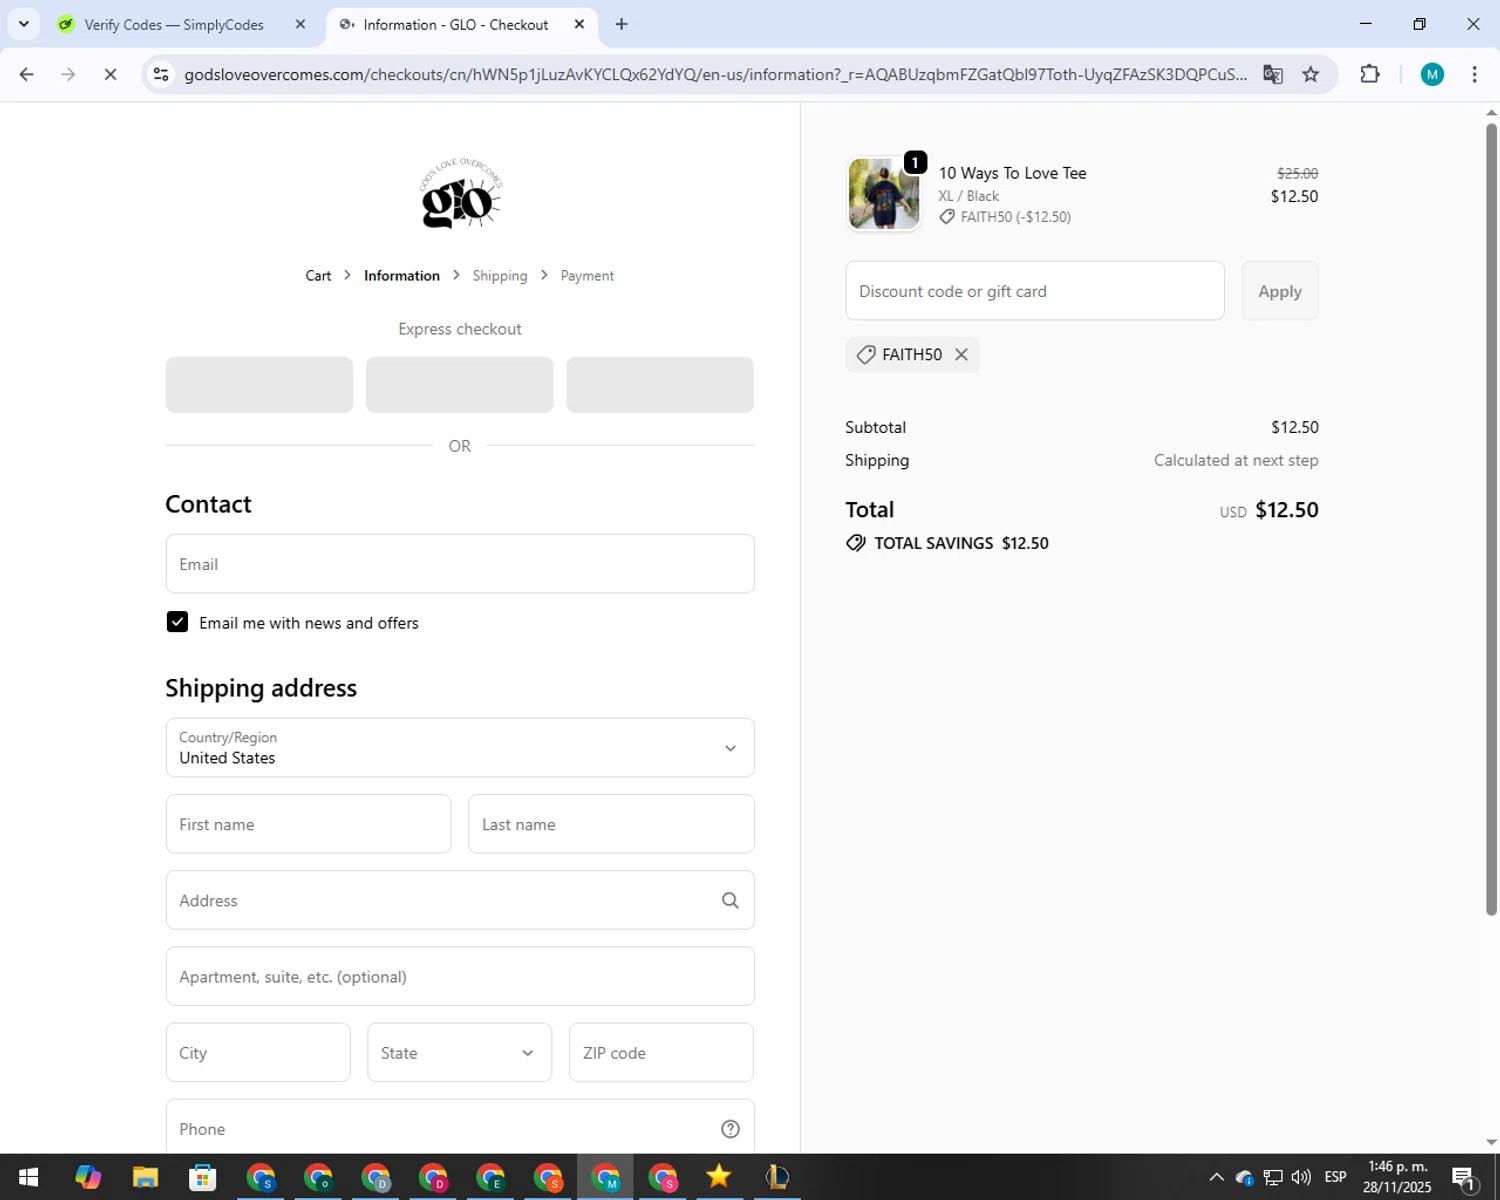Stop loading the page
This screenshot has height=1200, width=1500.
(x=110, y=74)
